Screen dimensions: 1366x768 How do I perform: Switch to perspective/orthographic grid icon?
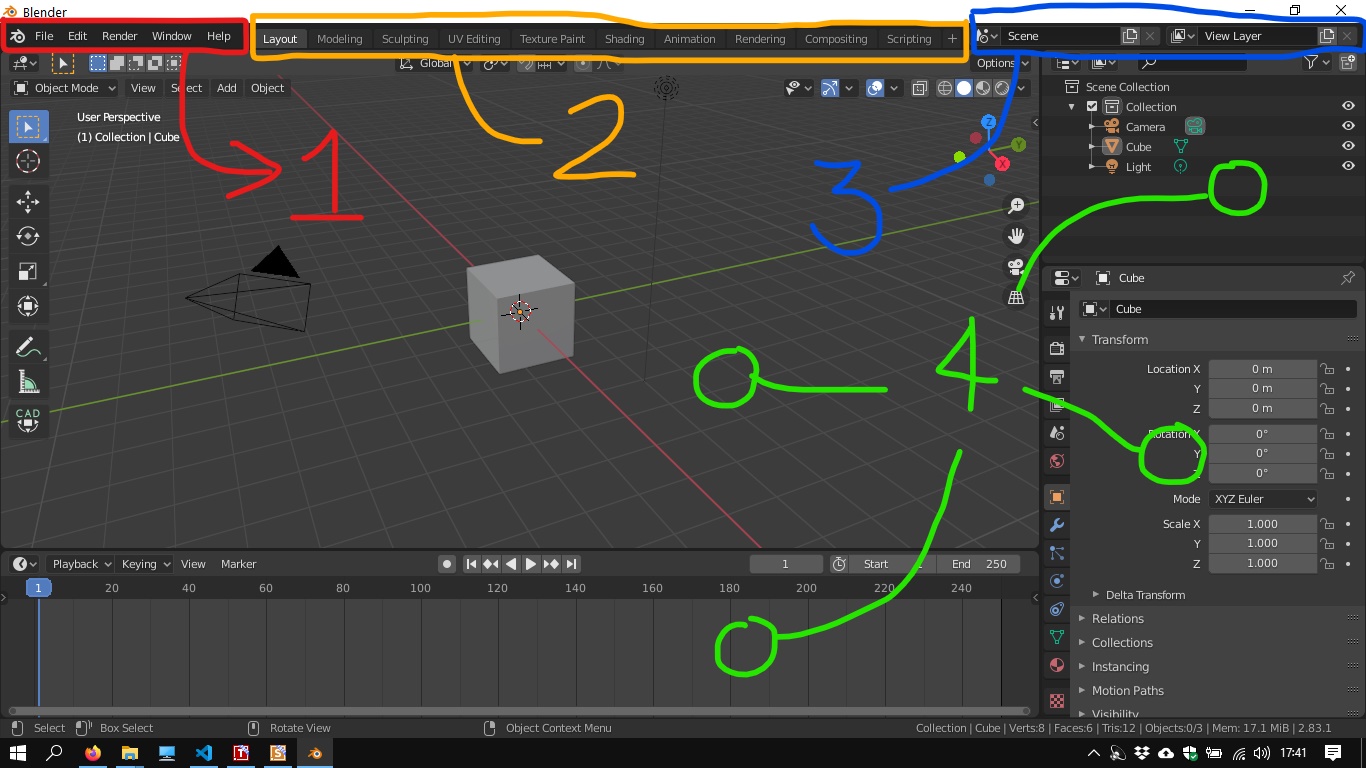1016,297
